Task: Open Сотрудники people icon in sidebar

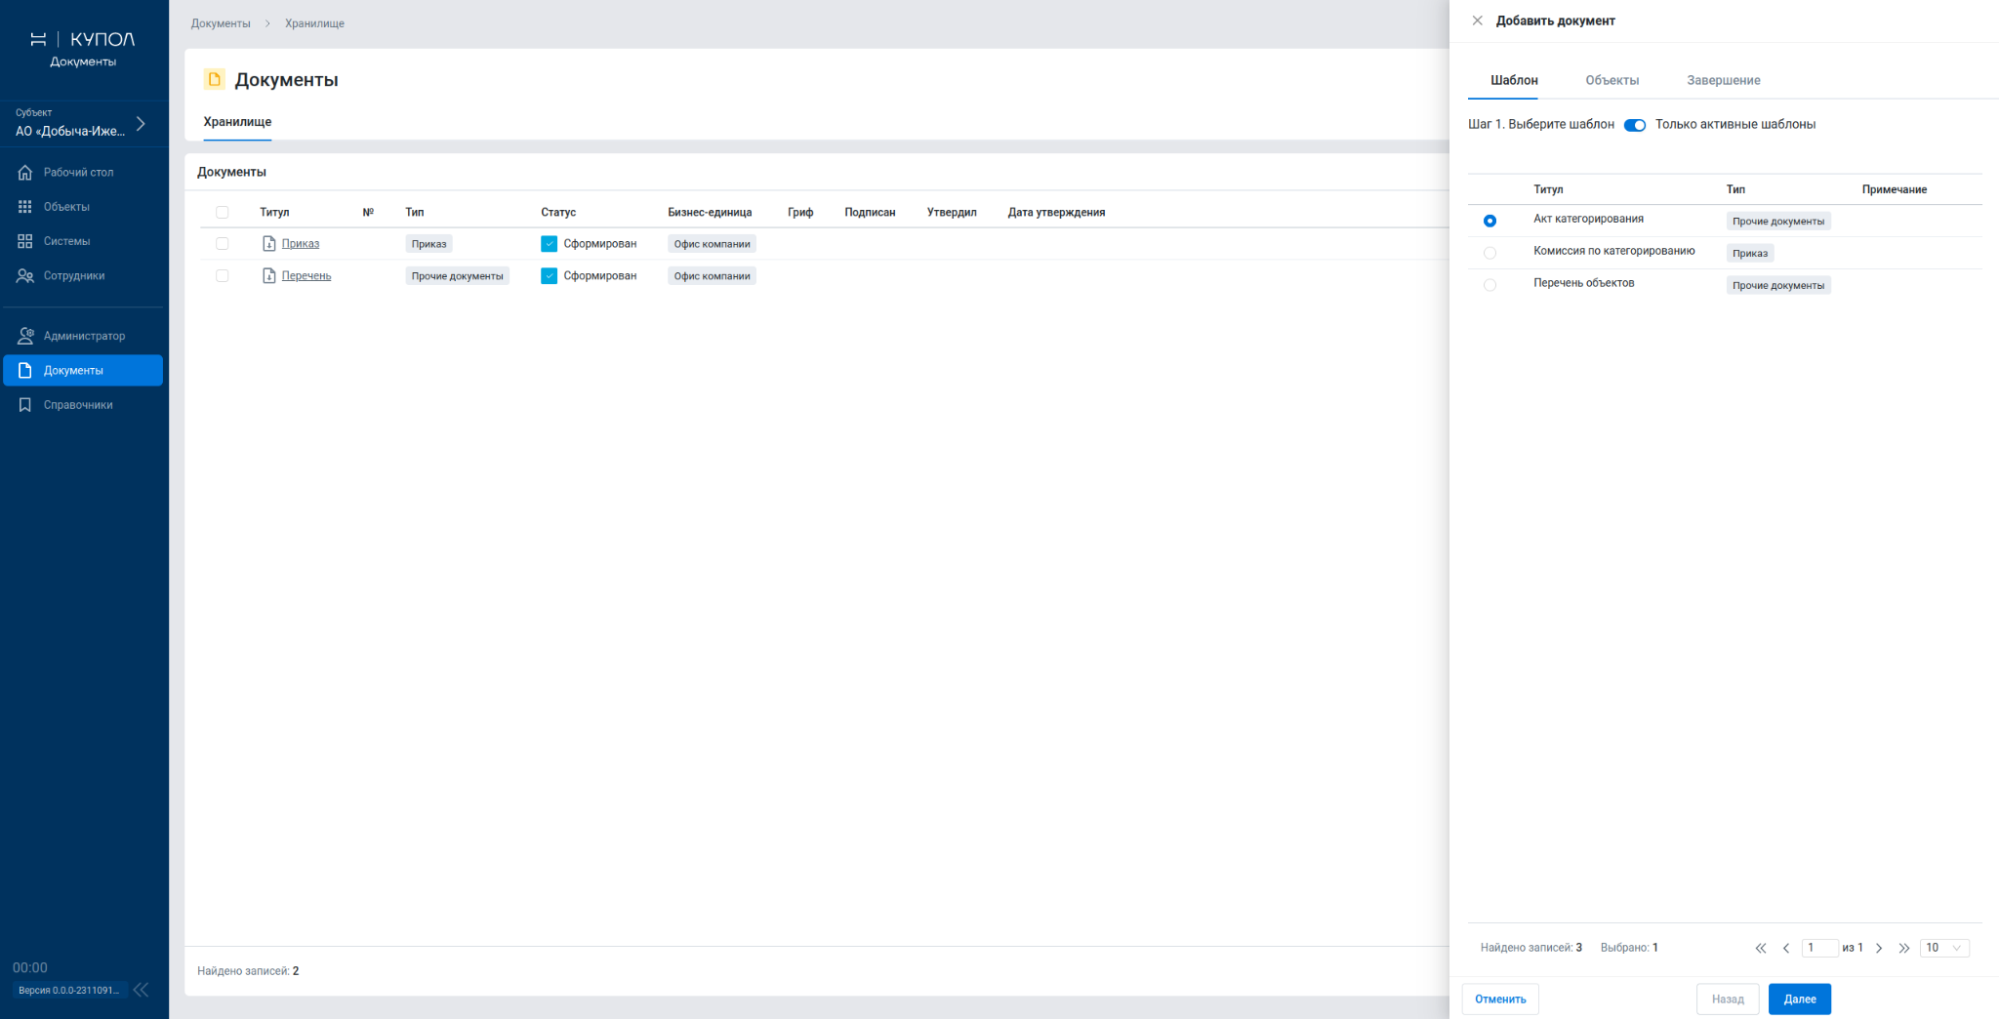Action: tap(25, 276)
